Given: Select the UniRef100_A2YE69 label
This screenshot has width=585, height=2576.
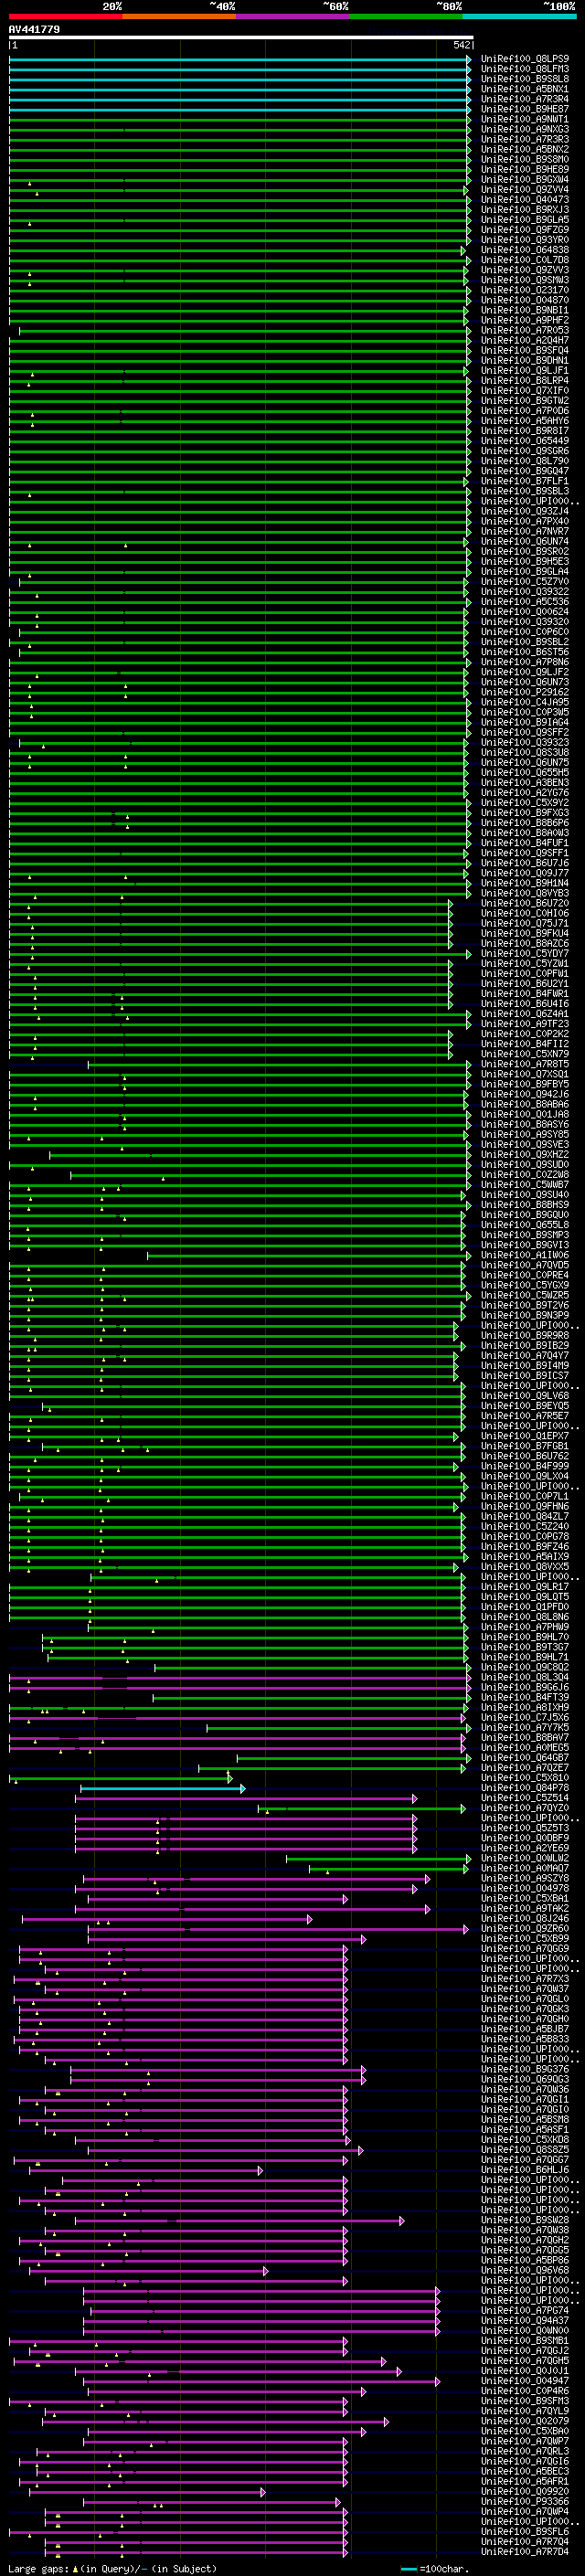Looking at the screenshot, I should (525, 1848).
